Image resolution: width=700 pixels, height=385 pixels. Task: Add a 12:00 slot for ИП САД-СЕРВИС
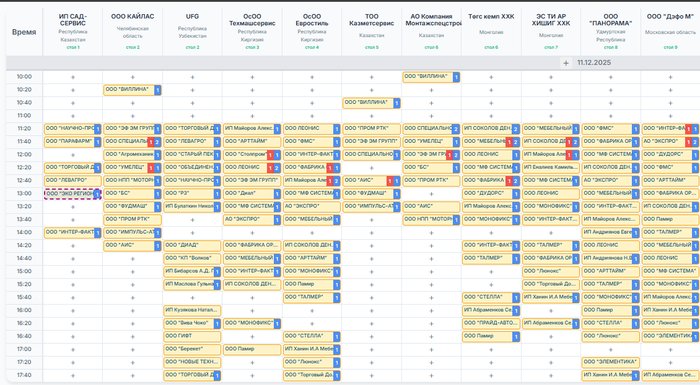pyautogui.click(x=73, y=155)
